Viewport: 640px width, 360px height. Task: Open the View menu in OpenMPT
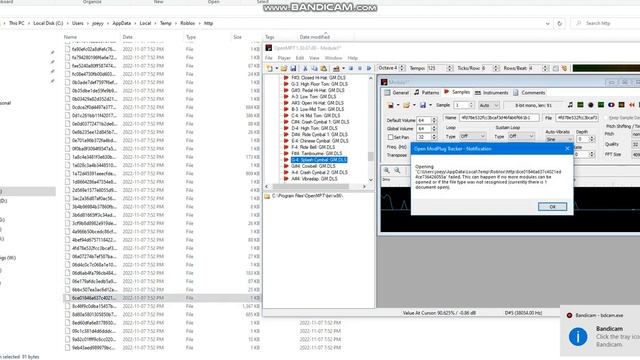click(x=314, y=58)
